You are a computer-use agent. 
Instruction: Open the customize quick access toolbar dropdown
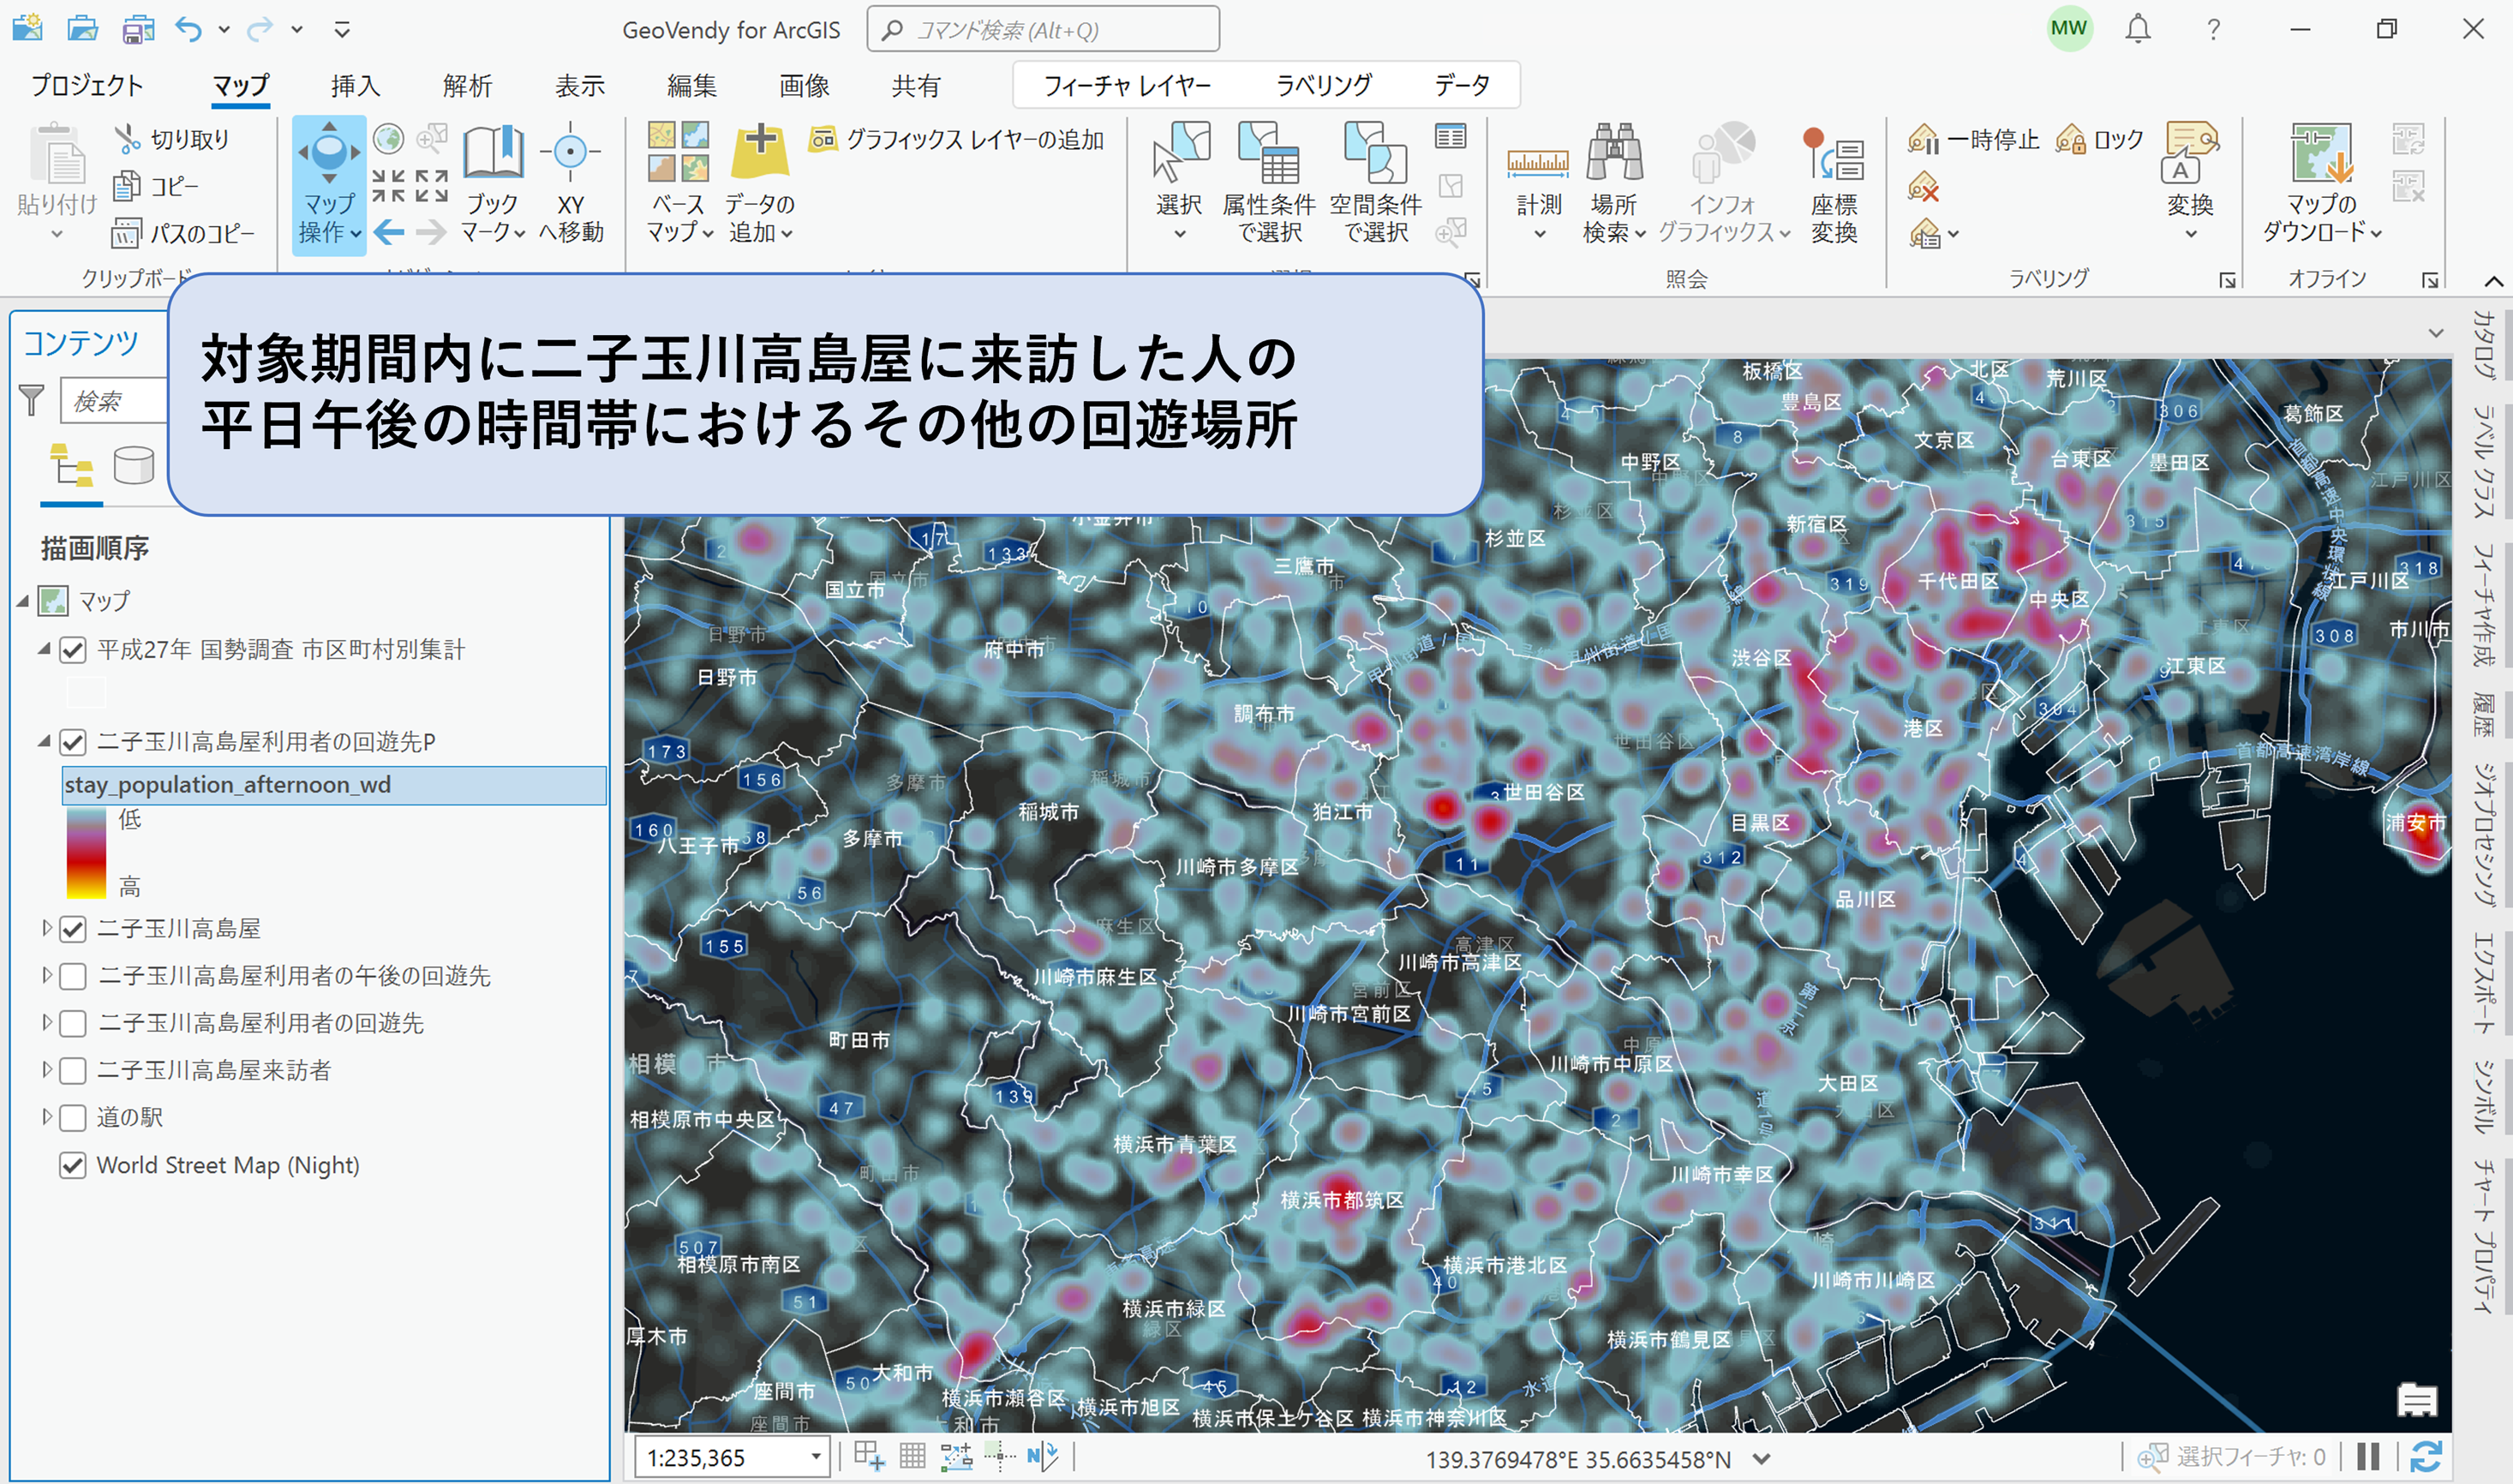point(342,30)
